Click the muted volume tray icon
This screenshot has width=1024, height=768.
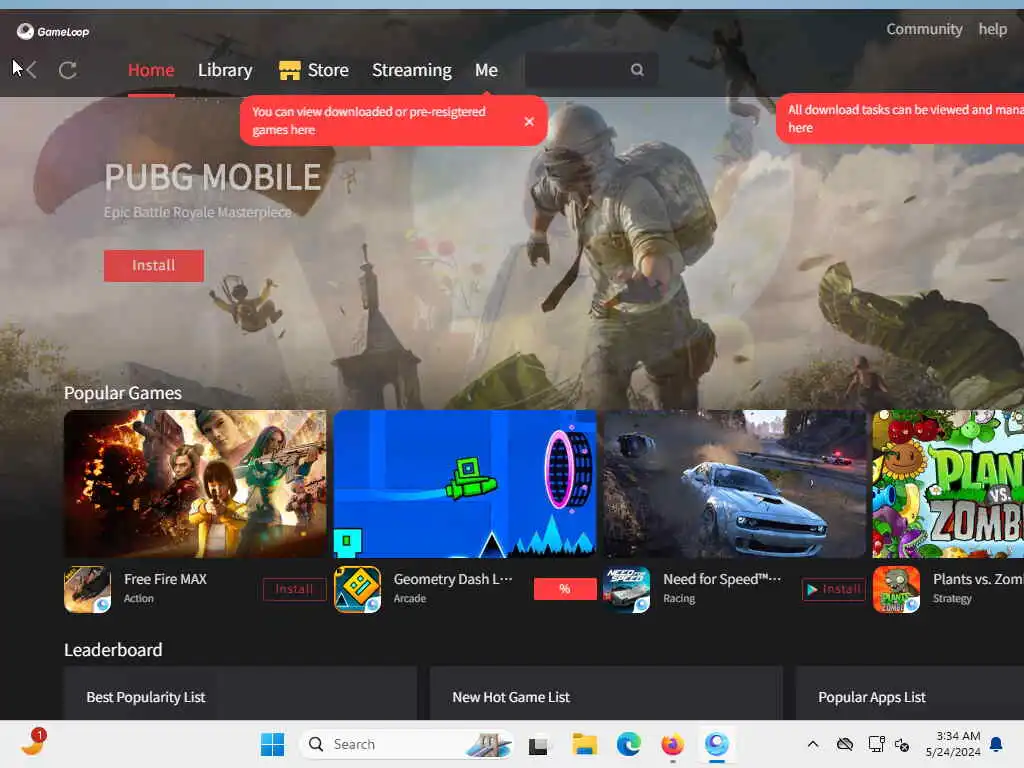click(903, 745)
